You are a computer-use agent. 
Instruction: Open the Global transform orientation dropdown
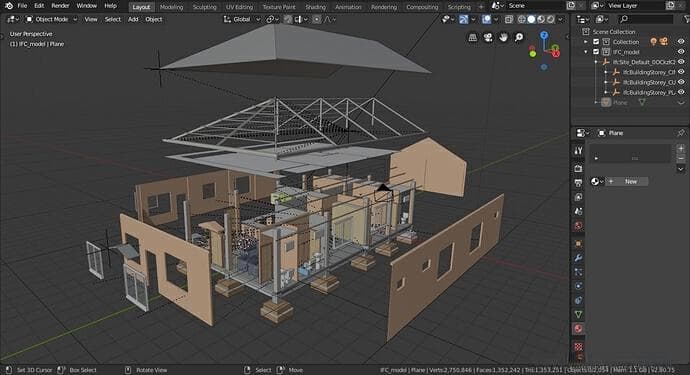pyautogui.click(x=242, y=19)
